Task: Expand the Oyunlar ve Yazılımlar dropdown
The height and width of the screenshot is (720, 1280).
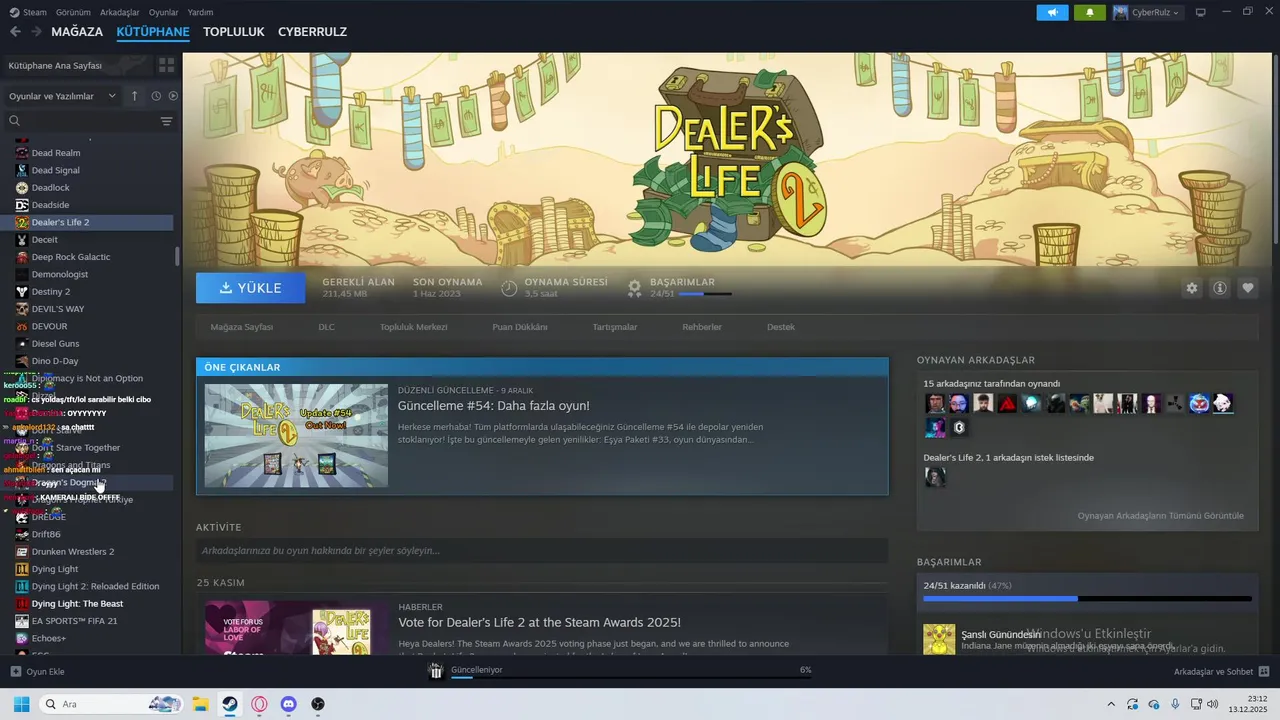Action: 62,96
